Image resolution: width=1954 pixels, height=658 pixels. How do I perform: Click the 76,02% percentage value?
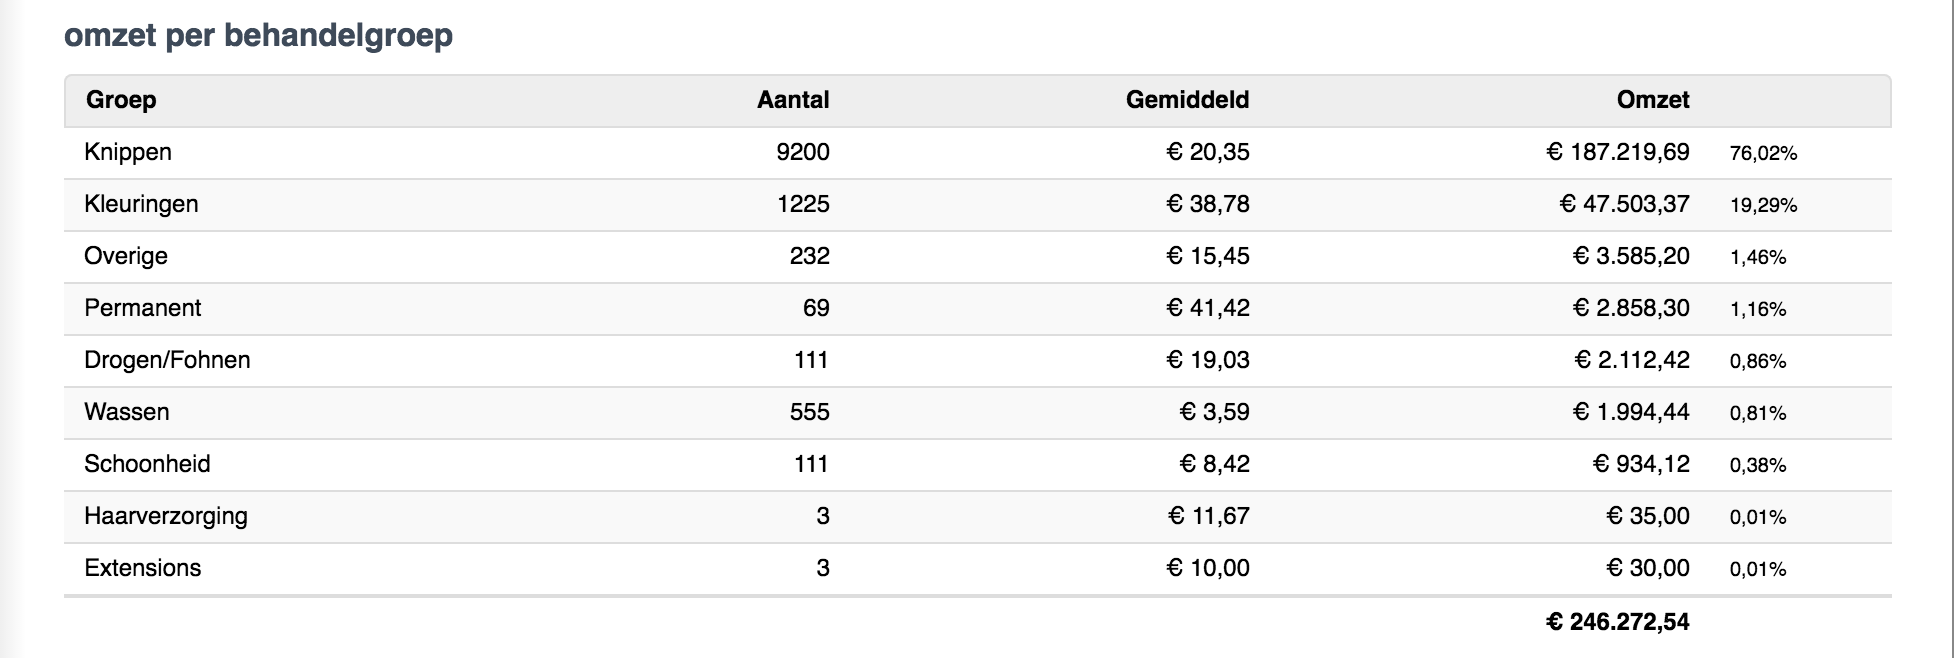coord(1763,153)
